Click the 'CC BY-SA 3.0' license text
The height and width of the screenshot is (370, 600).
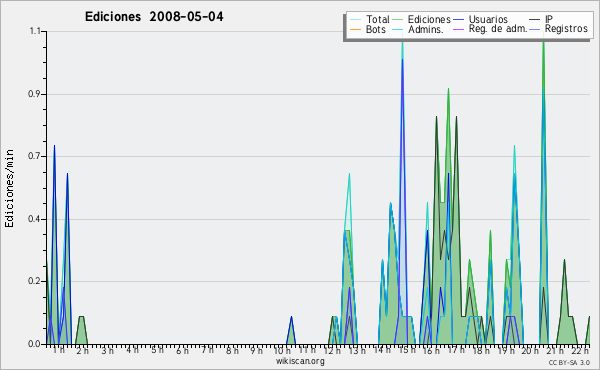[x=569, y=362]
